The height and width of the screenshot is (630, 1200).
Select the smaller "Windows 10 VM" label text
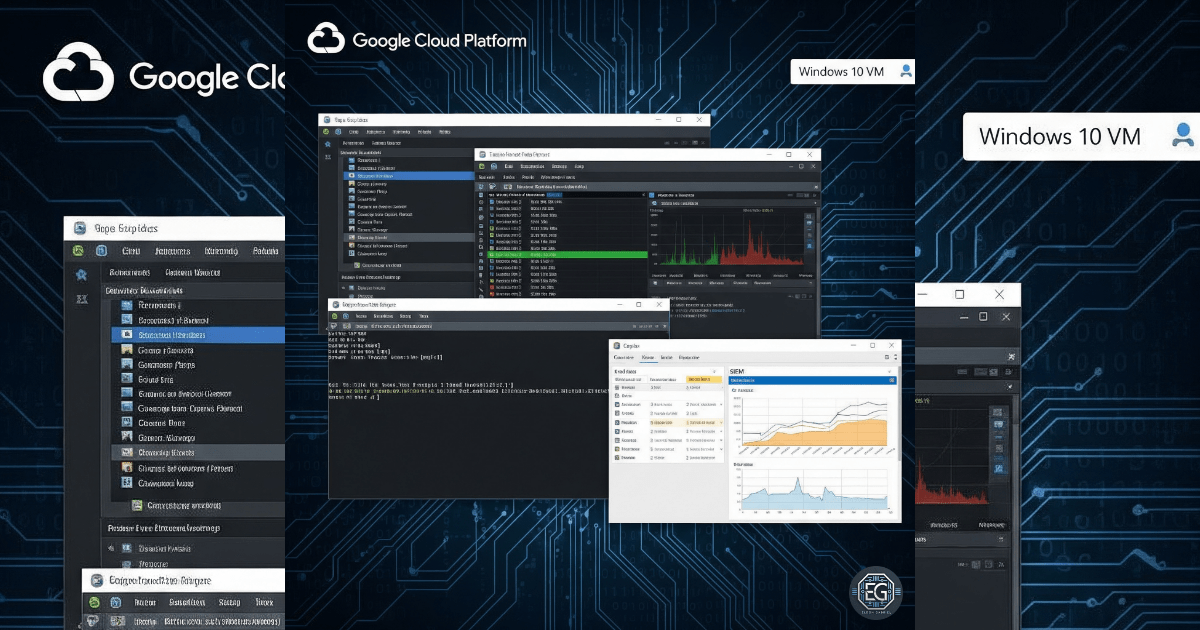click(841, 72)
